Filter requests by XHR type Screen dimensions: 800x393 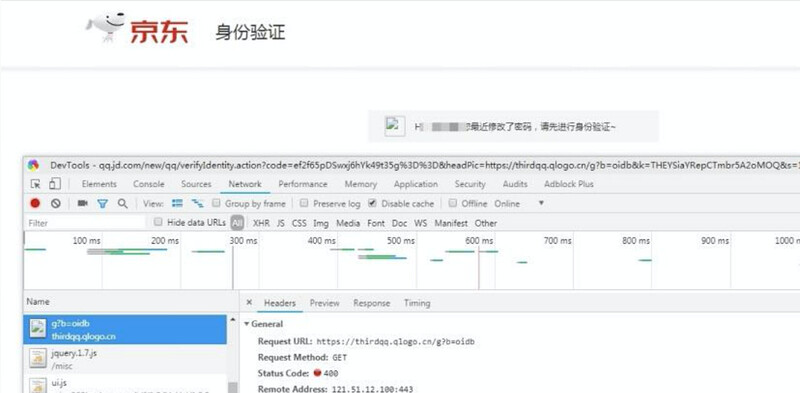261,223
